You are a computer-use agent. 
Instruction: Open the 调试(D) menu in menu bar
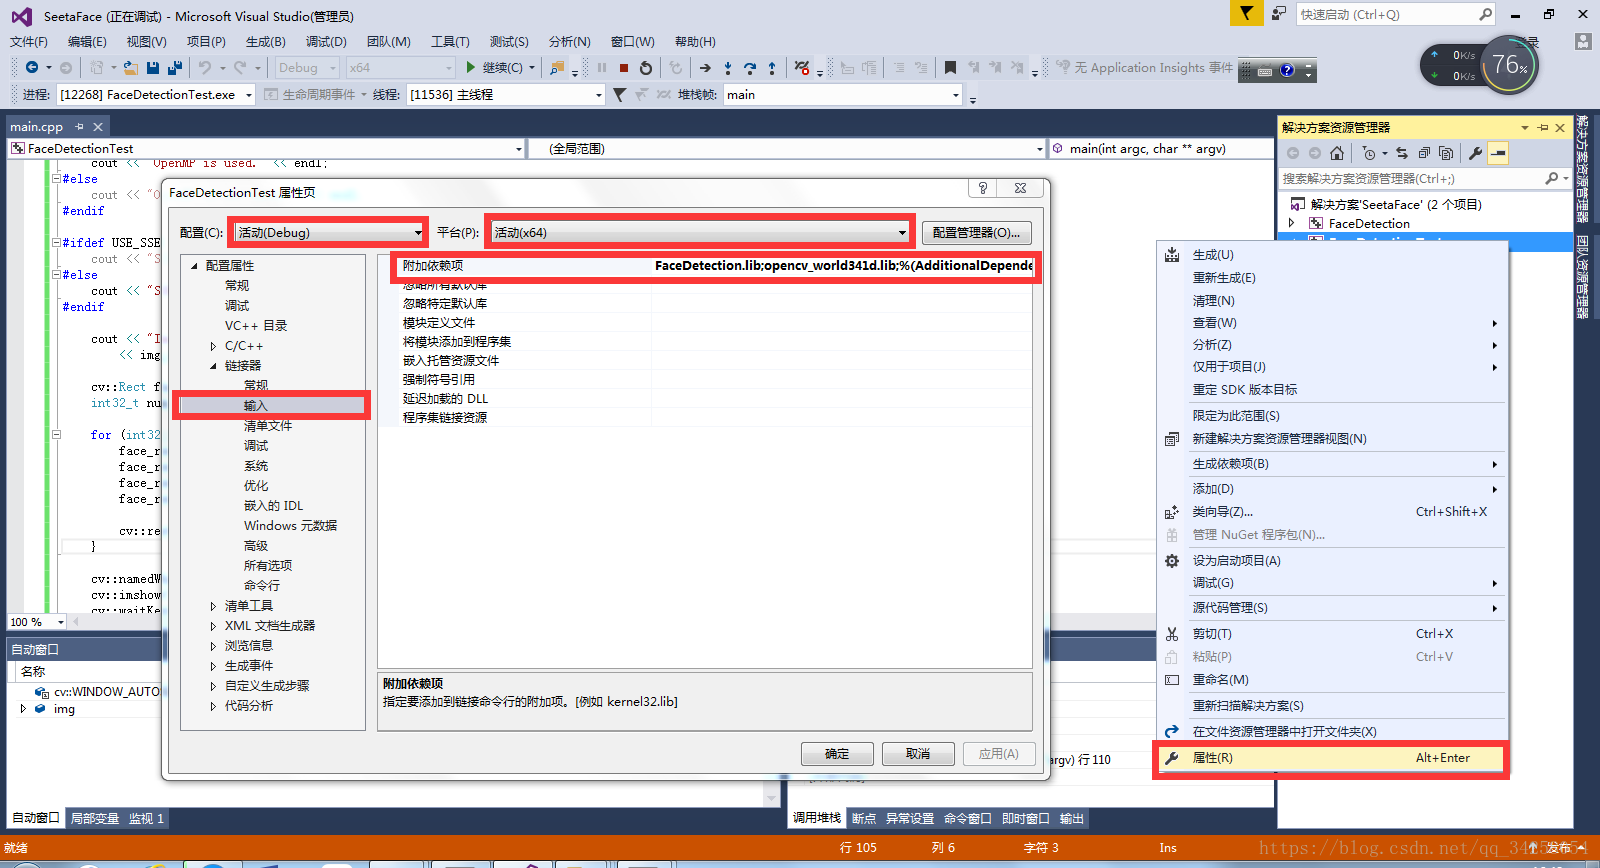(x=326, y=41)
